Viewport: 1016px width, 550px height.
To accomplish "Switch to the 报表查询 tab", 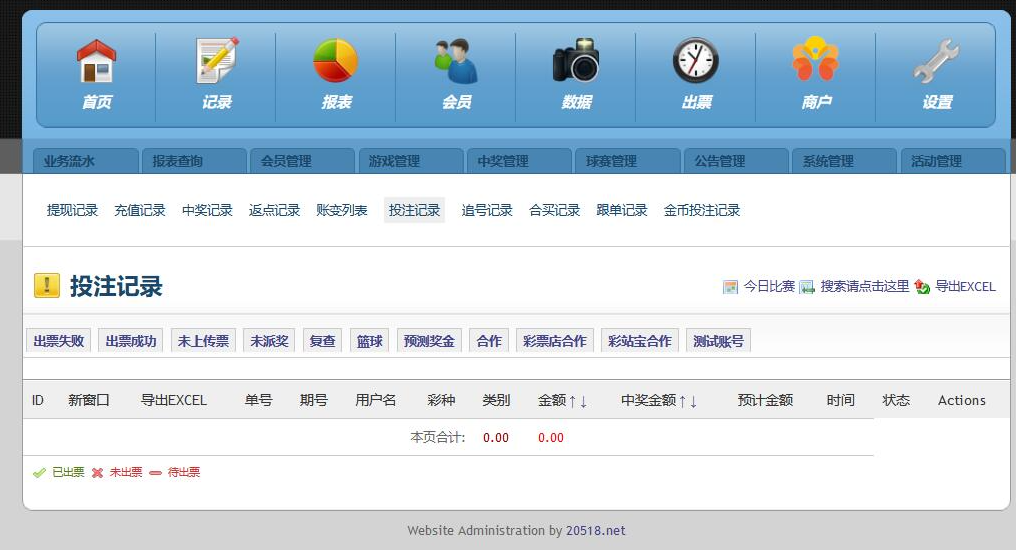I will click(x=194, y=161).
